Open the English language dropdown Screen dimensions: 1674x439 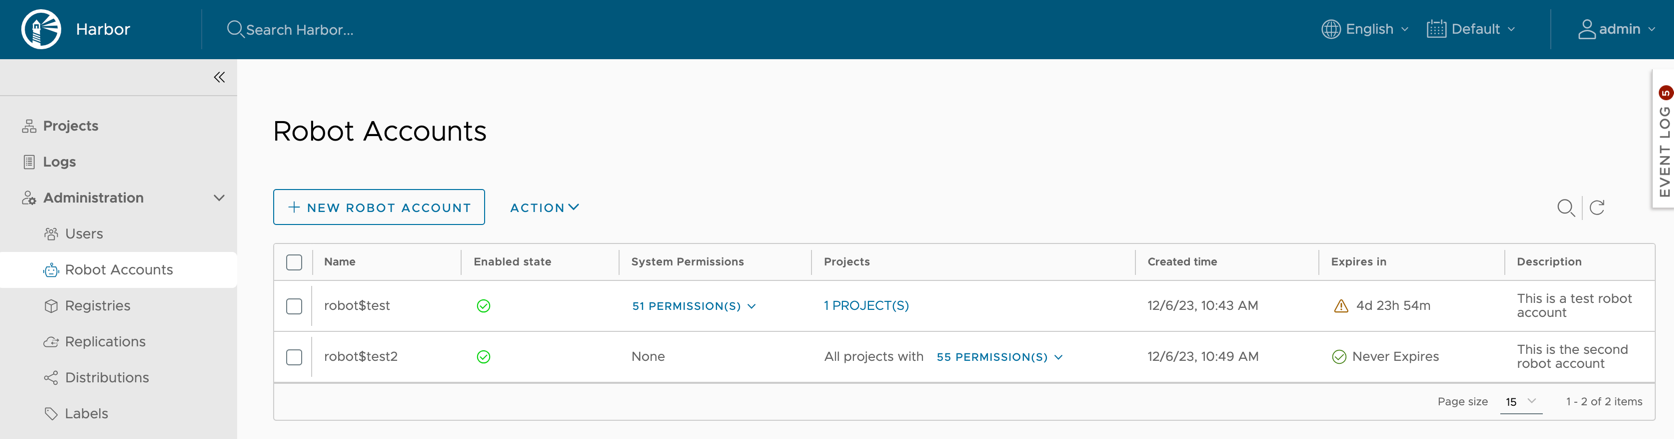pyautogui.click(x=1365, y=29)
